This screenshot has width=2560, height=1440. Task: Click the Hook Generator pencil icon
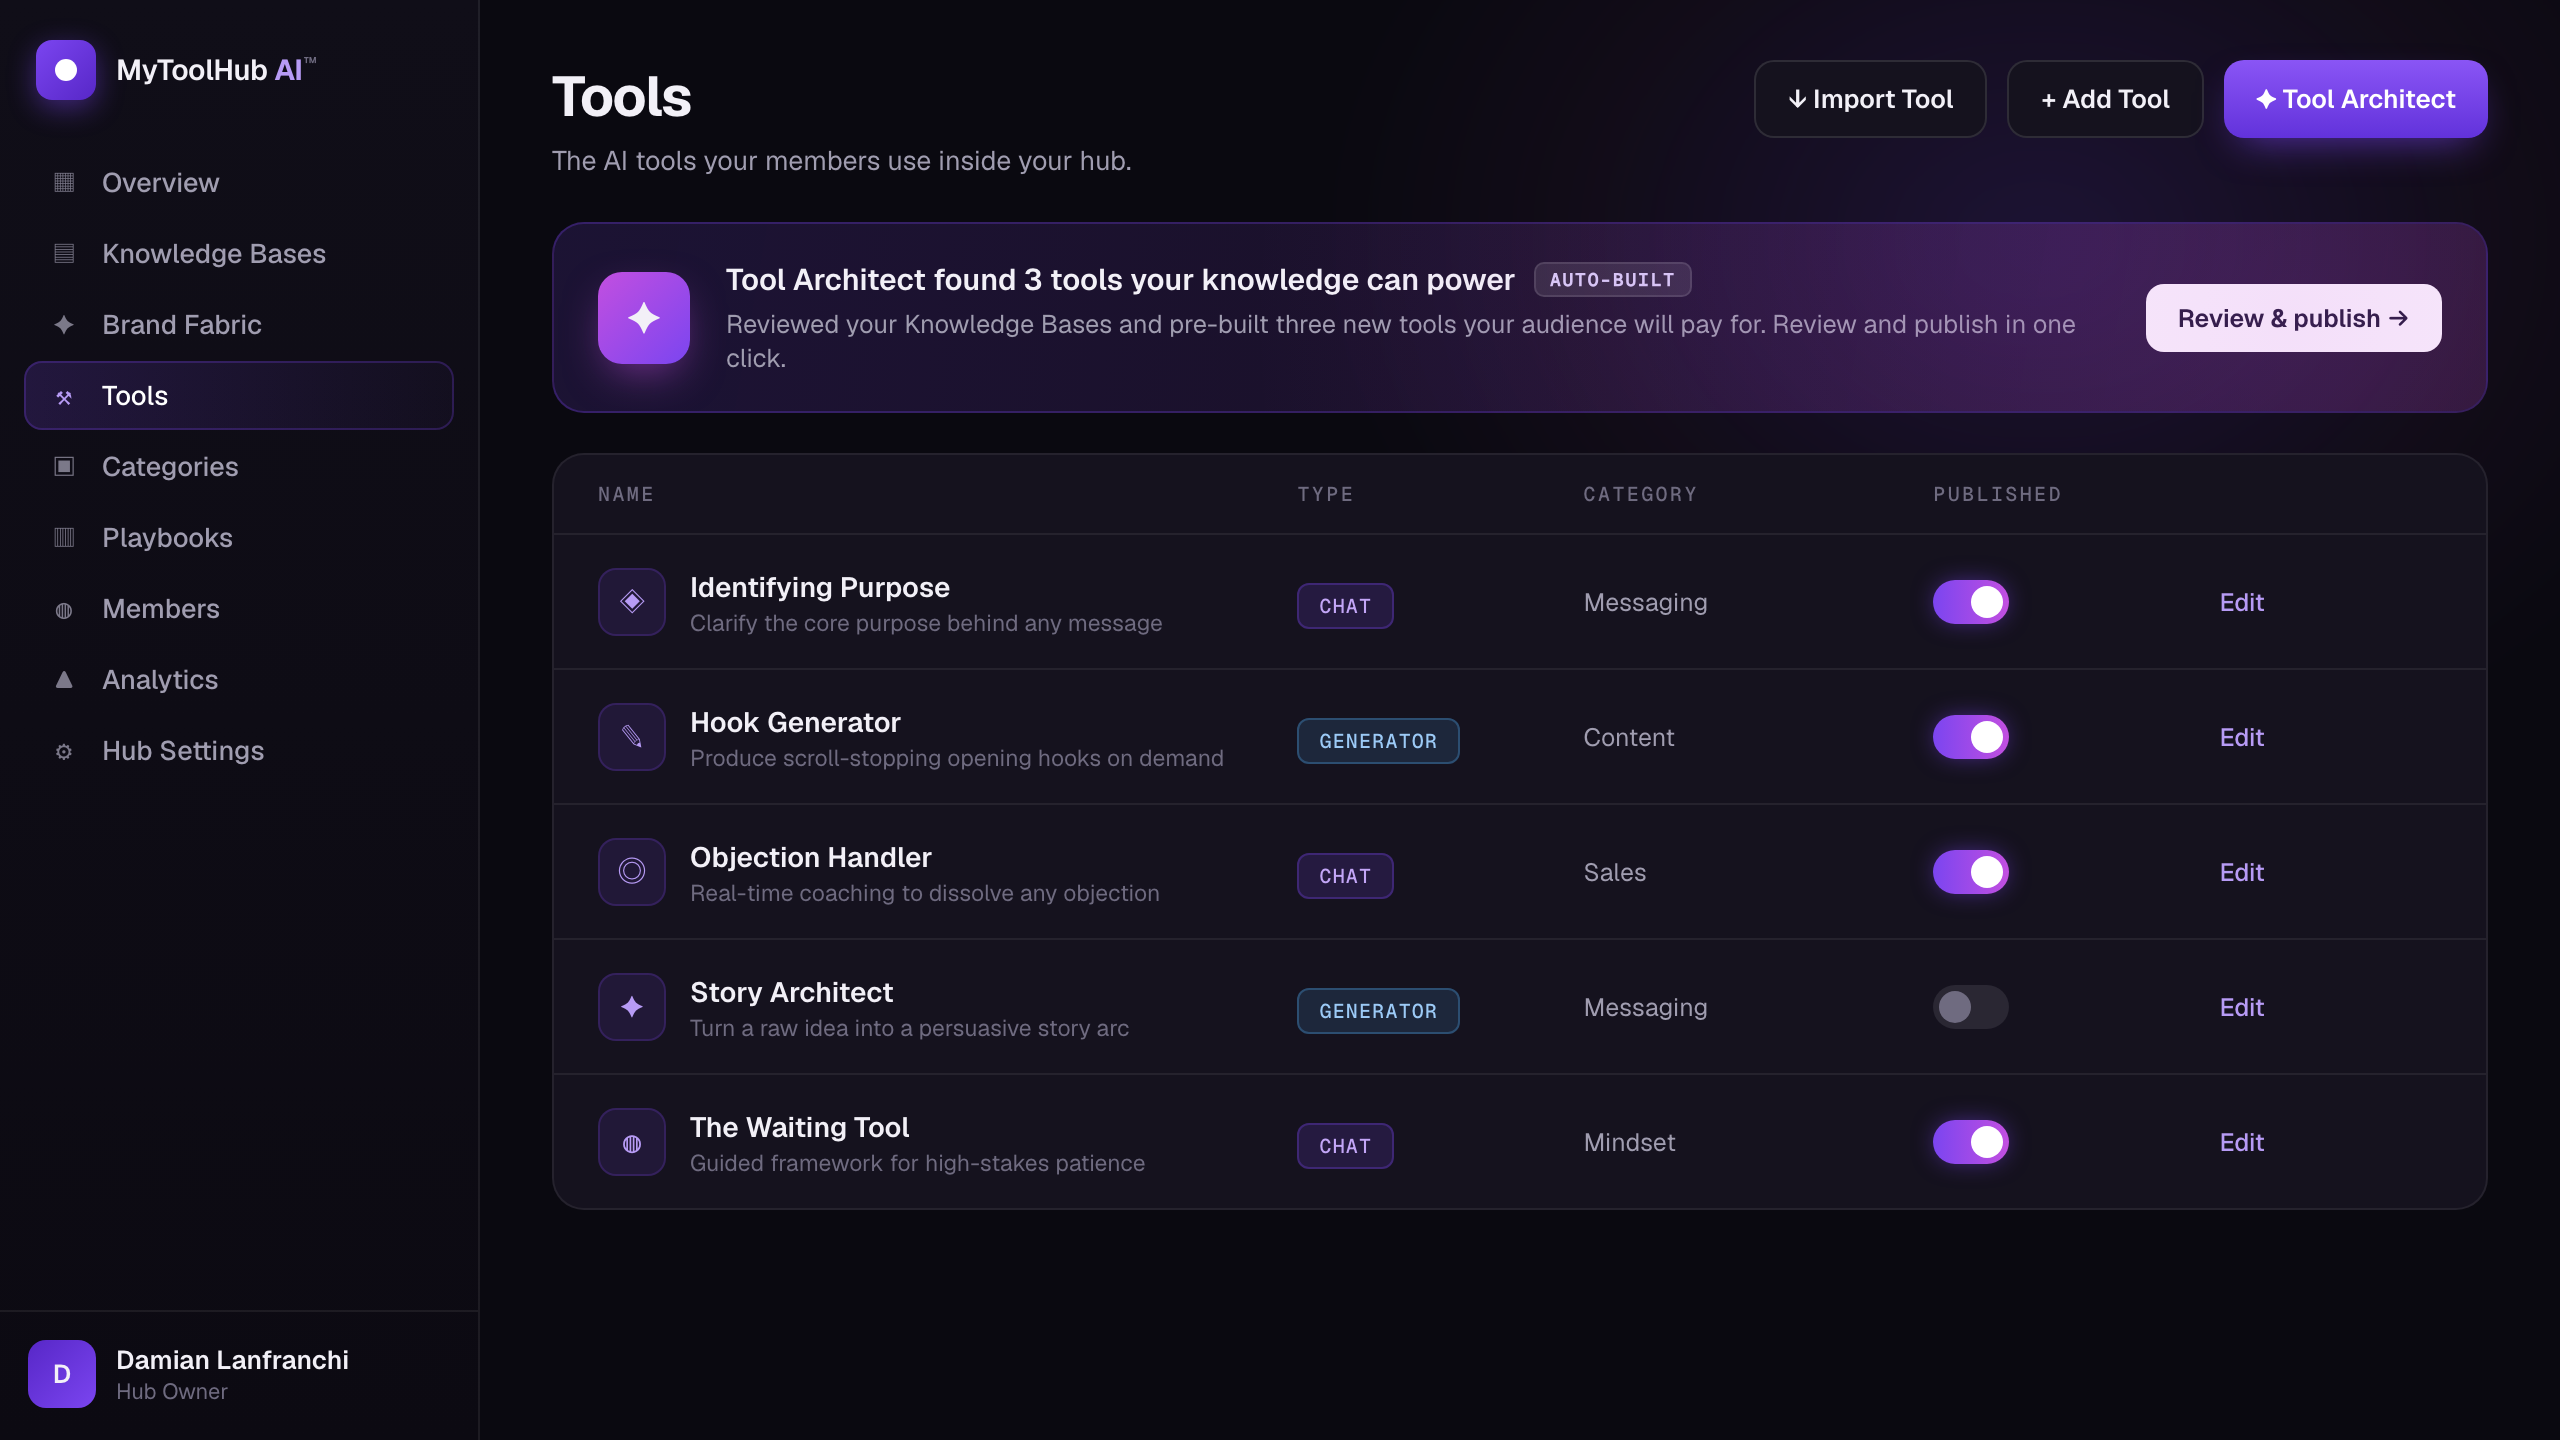coord(632,737)
